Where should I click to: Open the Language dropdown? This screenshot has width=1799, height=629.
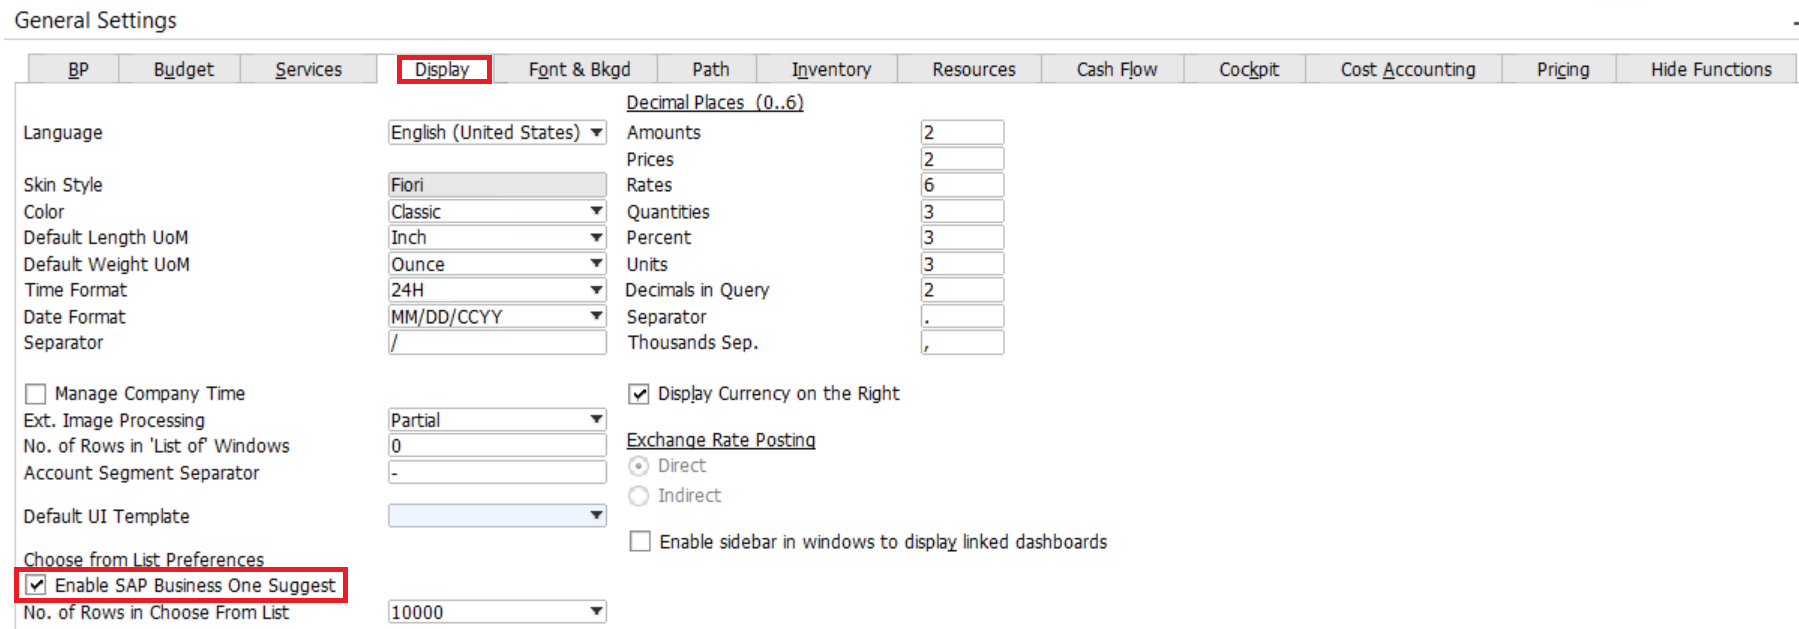597,132
